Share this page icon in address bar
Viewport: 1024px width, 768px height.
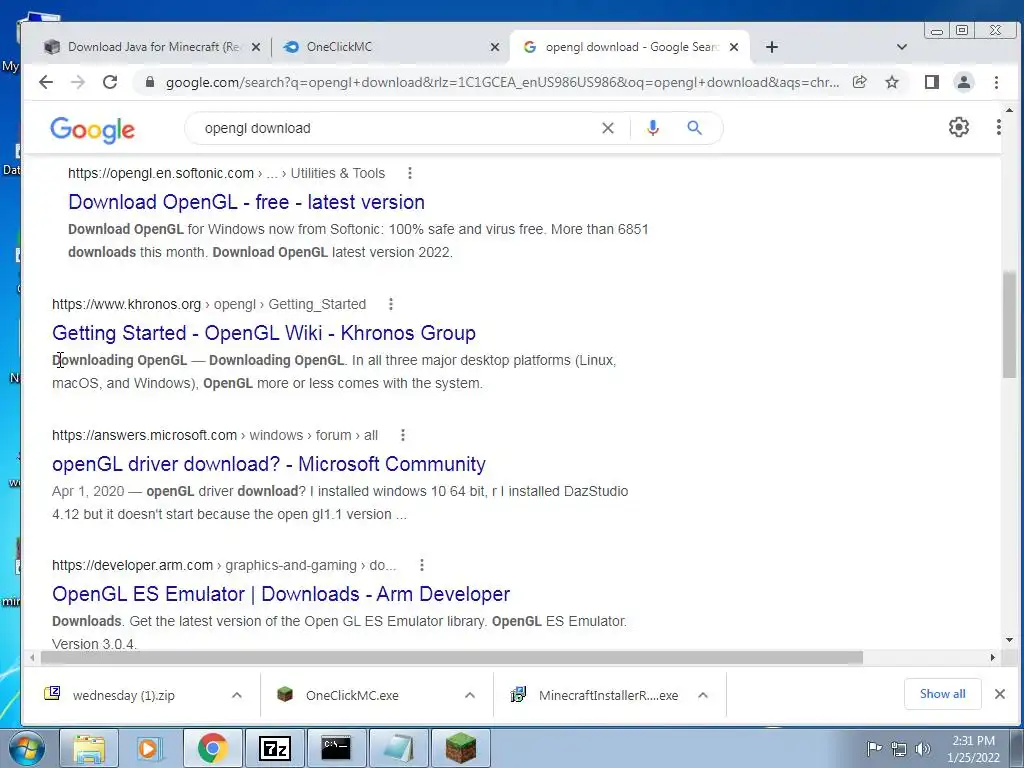point(859,82)
